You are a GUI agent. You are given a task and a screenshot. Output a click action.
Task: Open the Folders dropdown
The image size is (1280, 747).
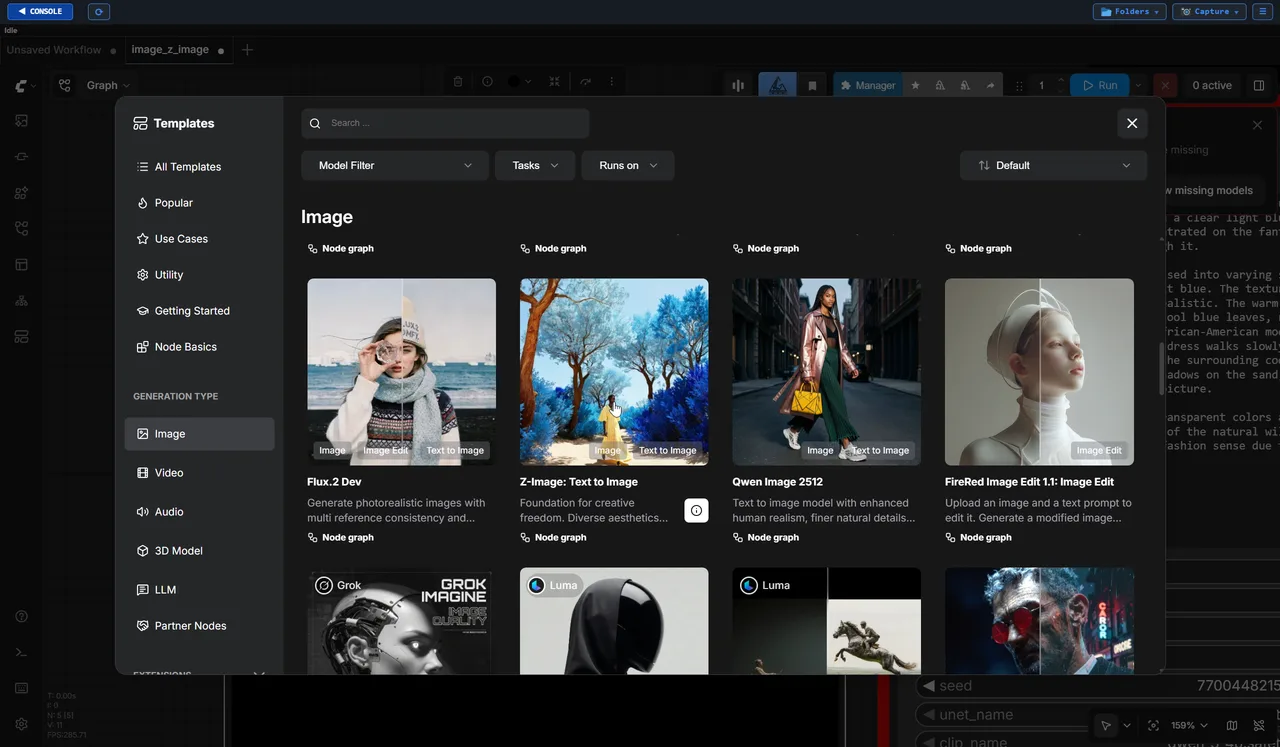pos(1129,11)
